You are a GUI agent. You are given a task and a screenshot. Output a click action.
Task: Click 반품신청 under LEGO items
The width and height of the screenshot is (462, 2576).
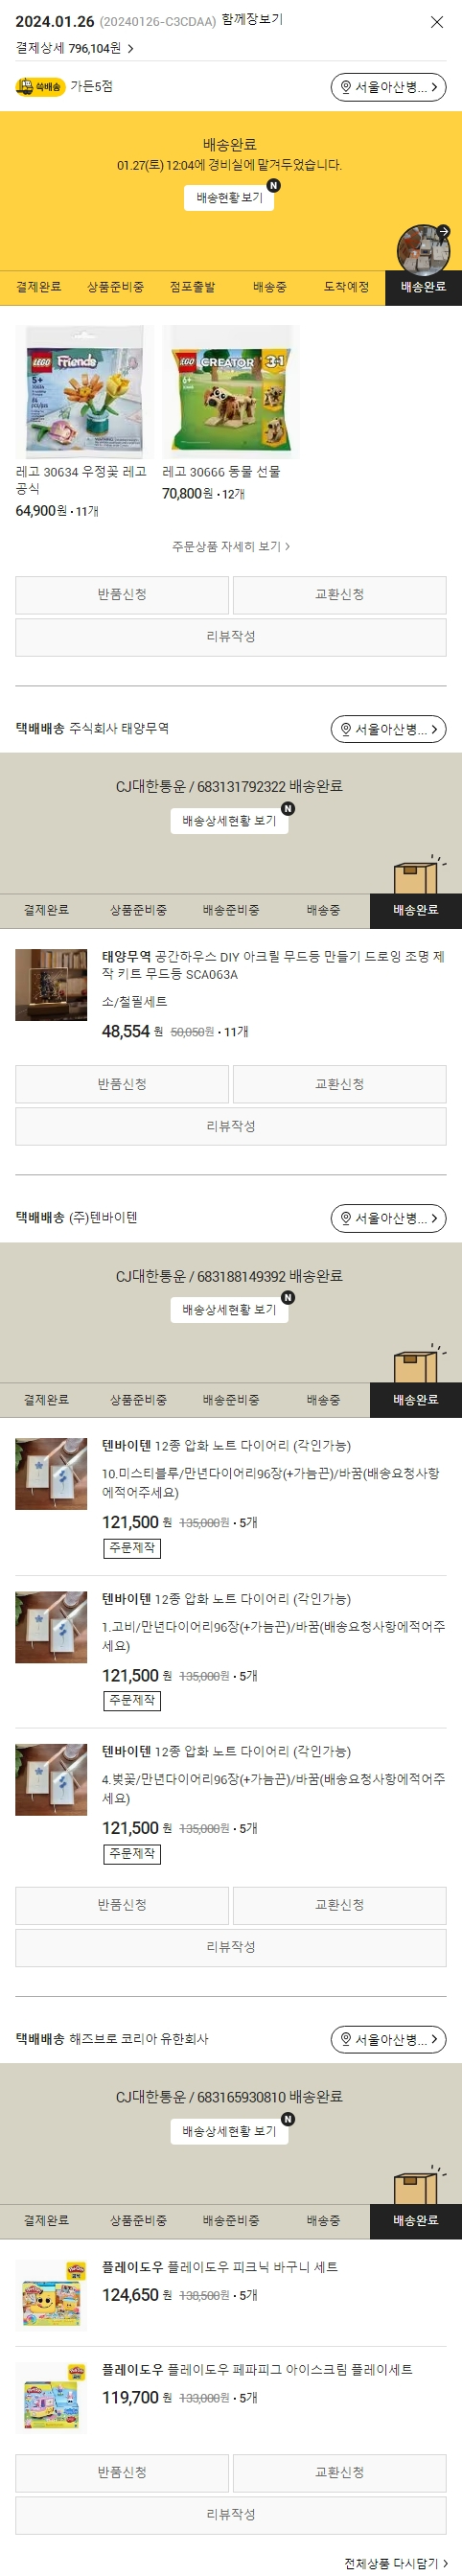click(x=122, y=595)
